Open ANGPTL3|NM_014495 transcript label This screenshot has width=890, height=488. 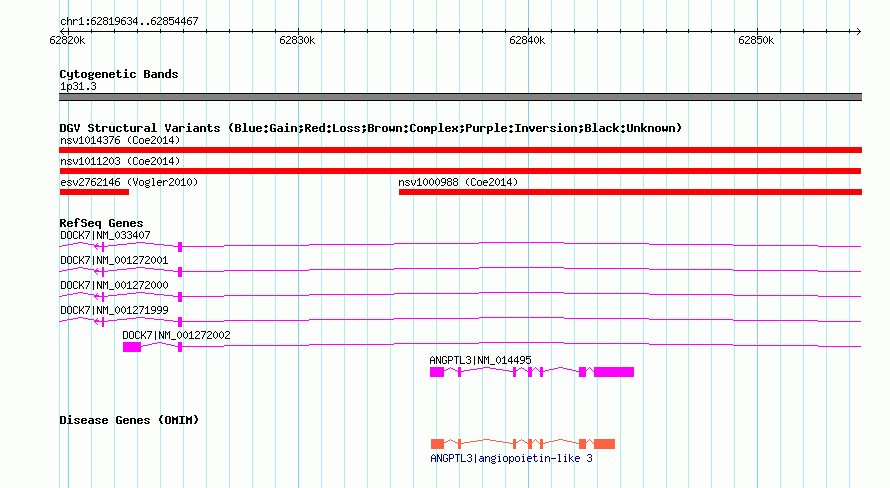pos(480,360)
